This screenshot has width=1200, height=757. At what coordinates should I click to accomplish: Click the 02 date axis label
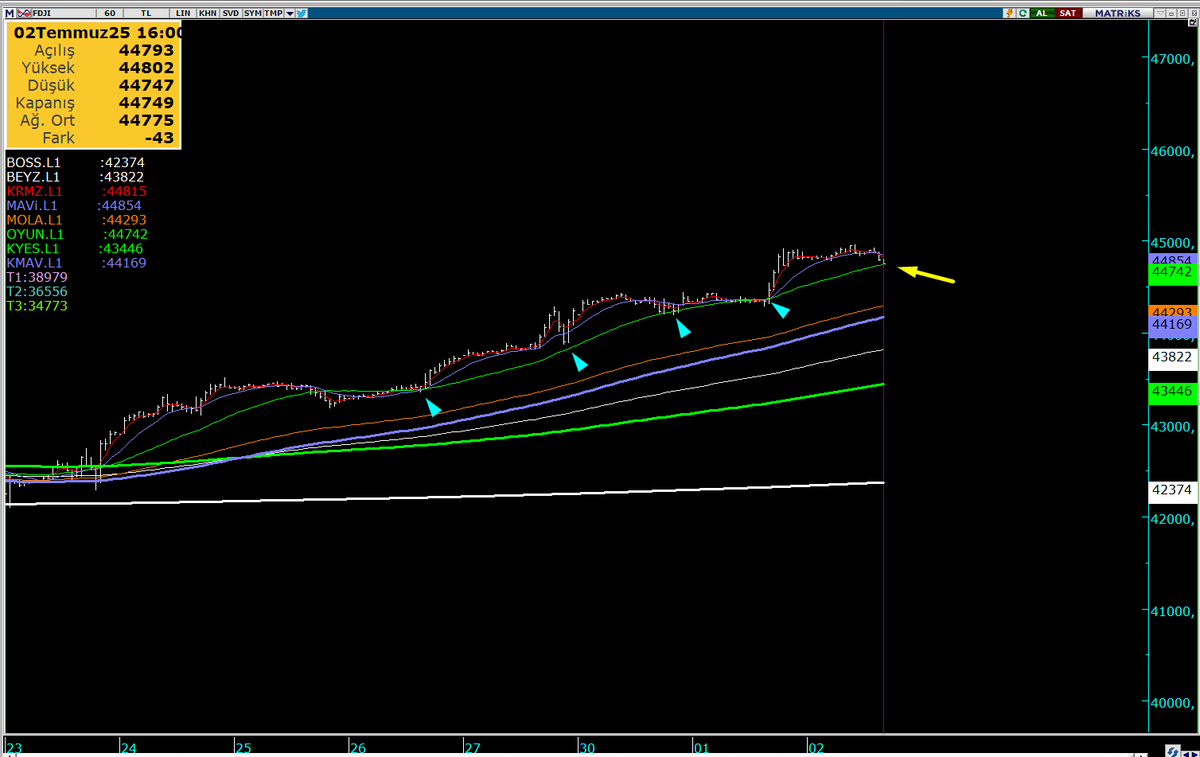coord(816,747)
